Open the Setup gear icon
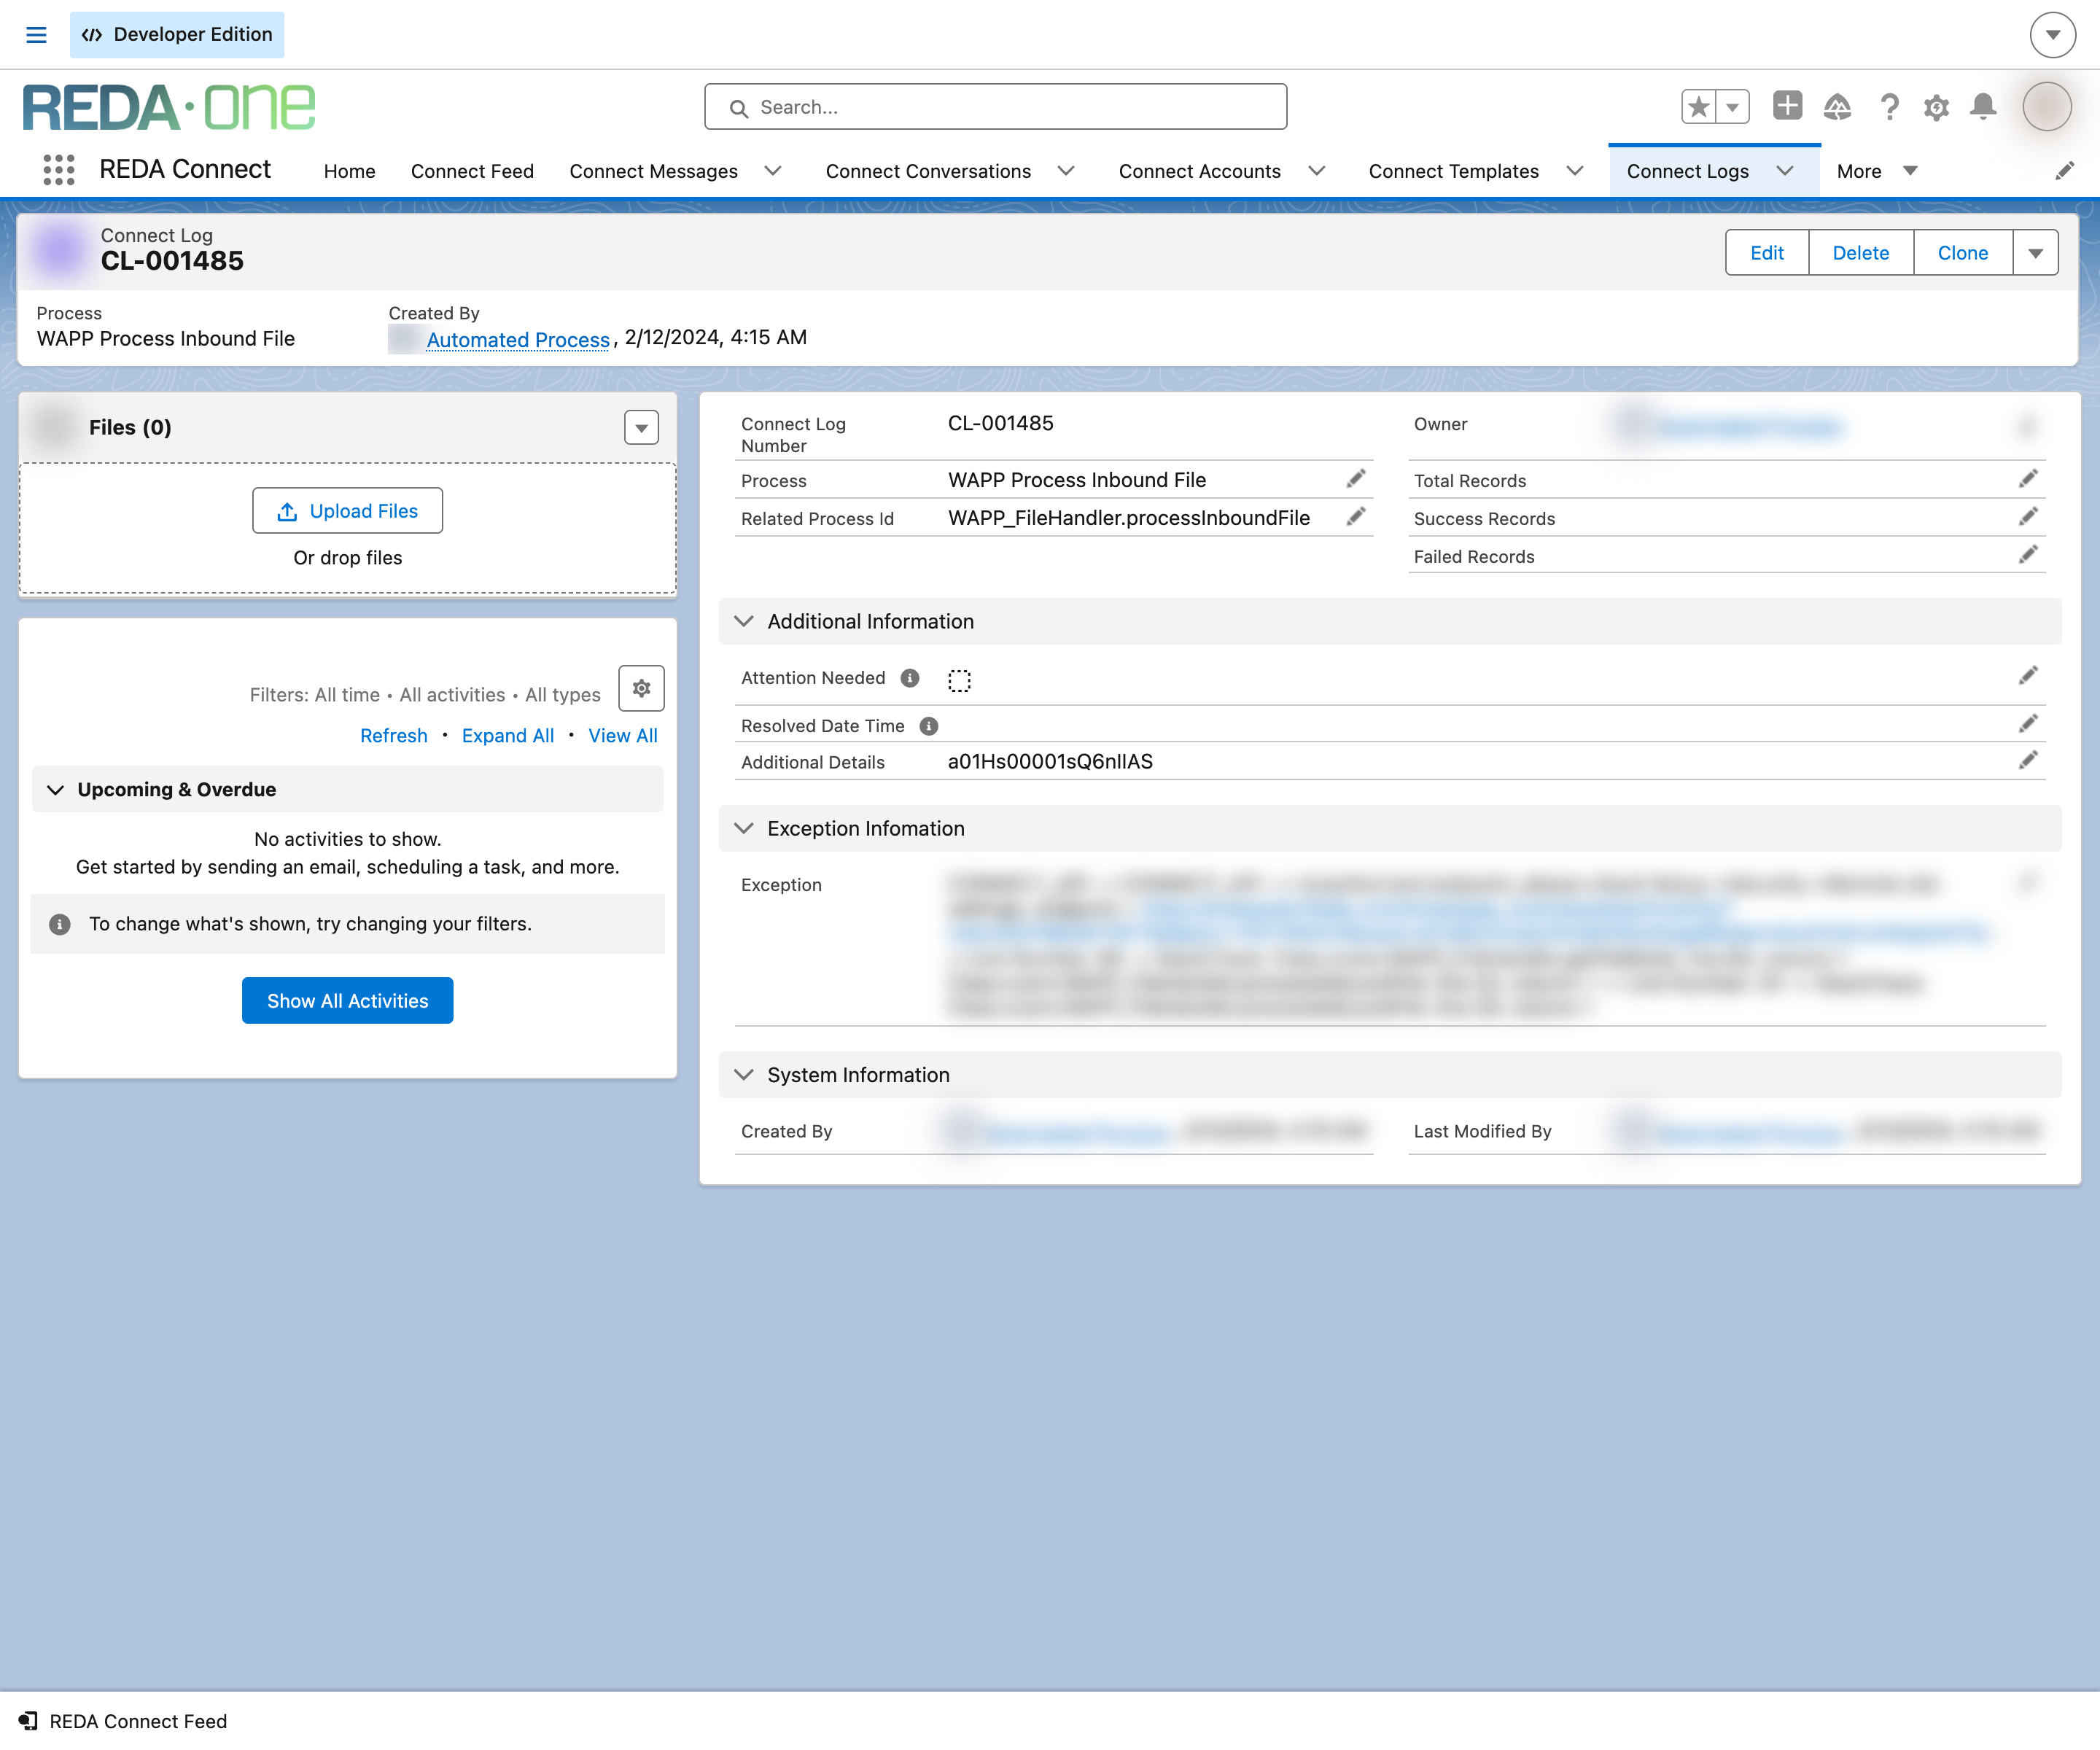This screenshot has width=2100, height=1750. point(1936,107)
